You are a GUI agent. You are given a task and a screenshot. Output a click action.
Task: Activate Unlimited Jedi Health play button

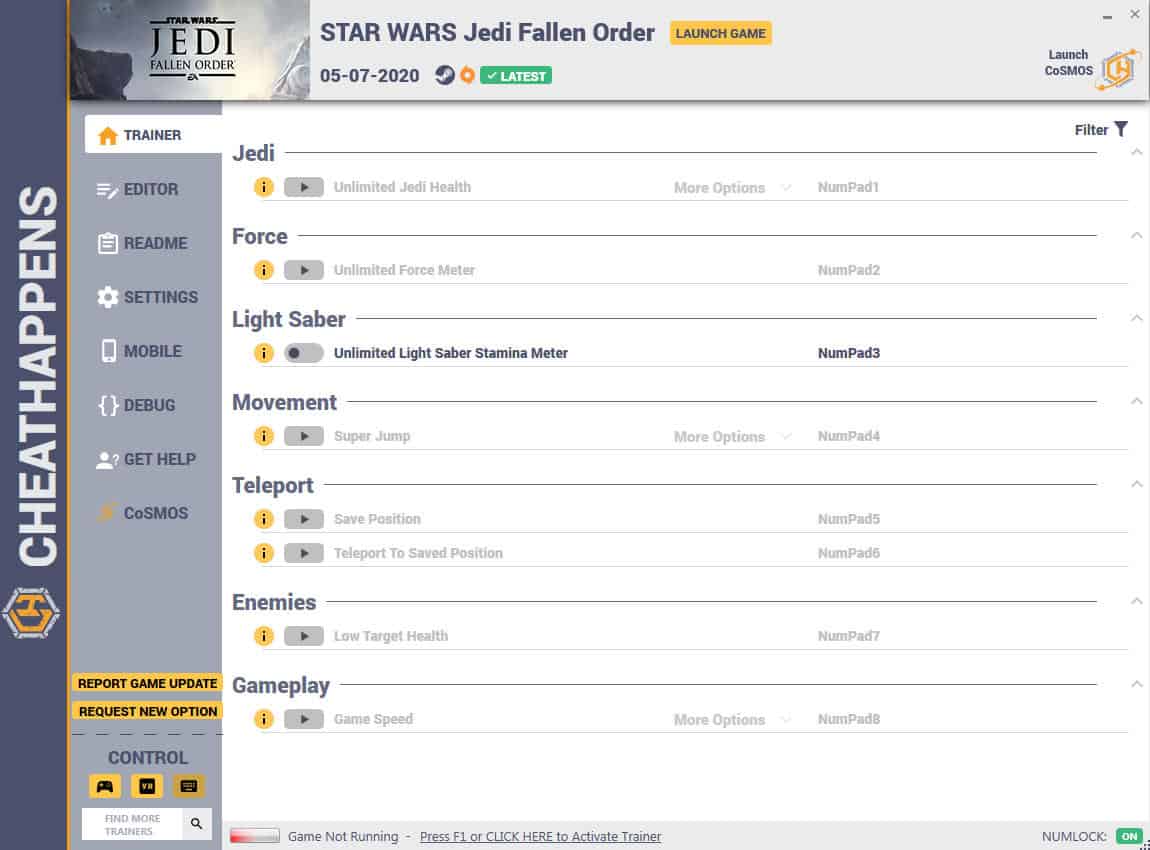(x=304, y=187)
